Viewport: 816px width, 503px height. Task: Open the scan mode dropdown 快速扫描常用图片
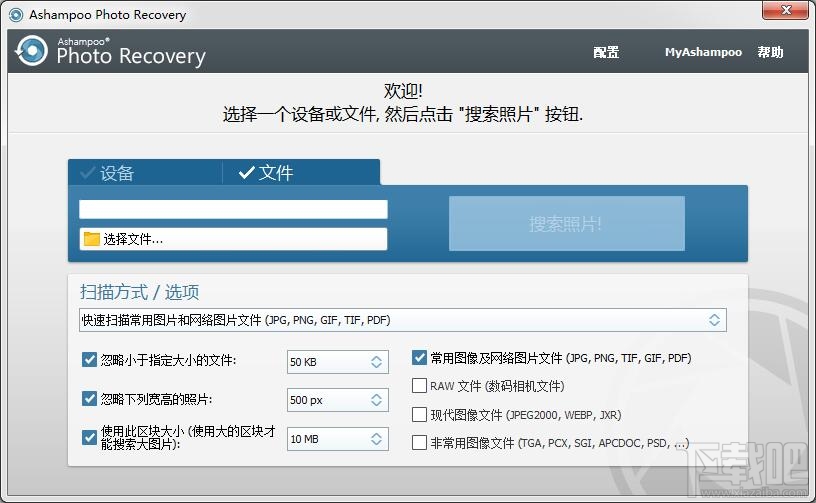click(403, 320)
